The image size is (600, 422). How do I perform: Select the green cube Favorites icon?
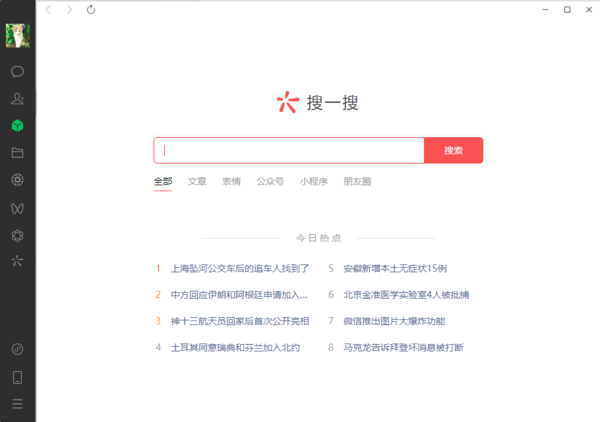(x=17, y=125)
